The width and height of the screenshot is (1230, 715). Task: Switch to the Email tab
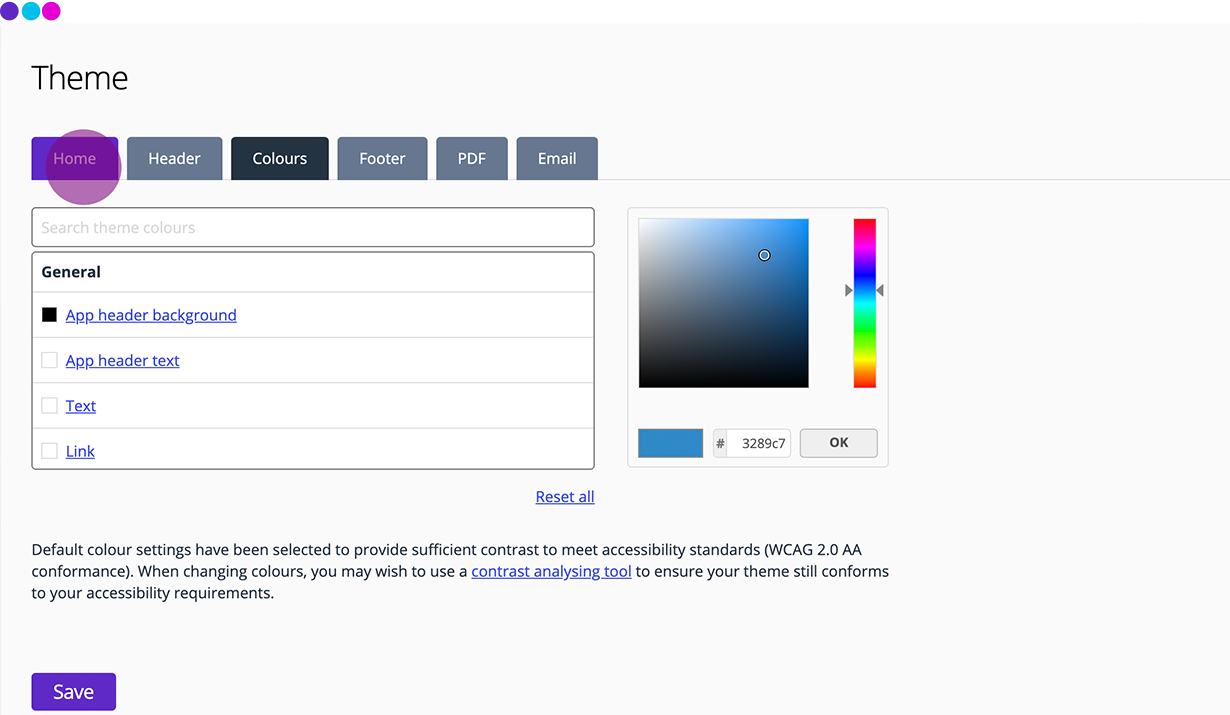pyautogui.click(x=557, y=159)
